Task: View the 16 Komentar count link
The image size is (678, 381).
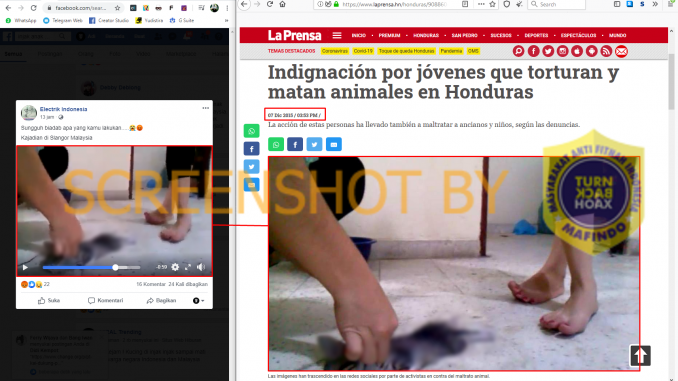Action: coord(151,284)
